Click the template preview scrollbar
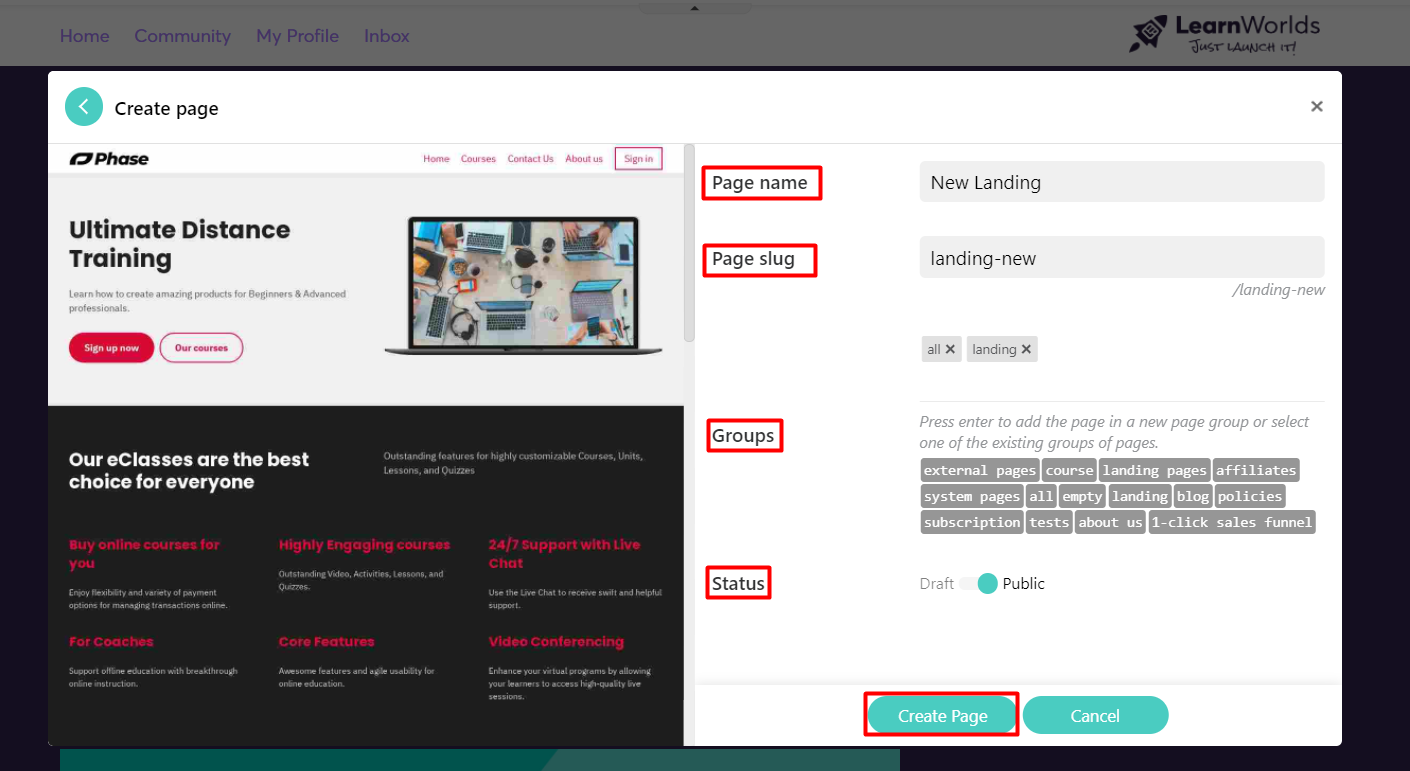 689,243
